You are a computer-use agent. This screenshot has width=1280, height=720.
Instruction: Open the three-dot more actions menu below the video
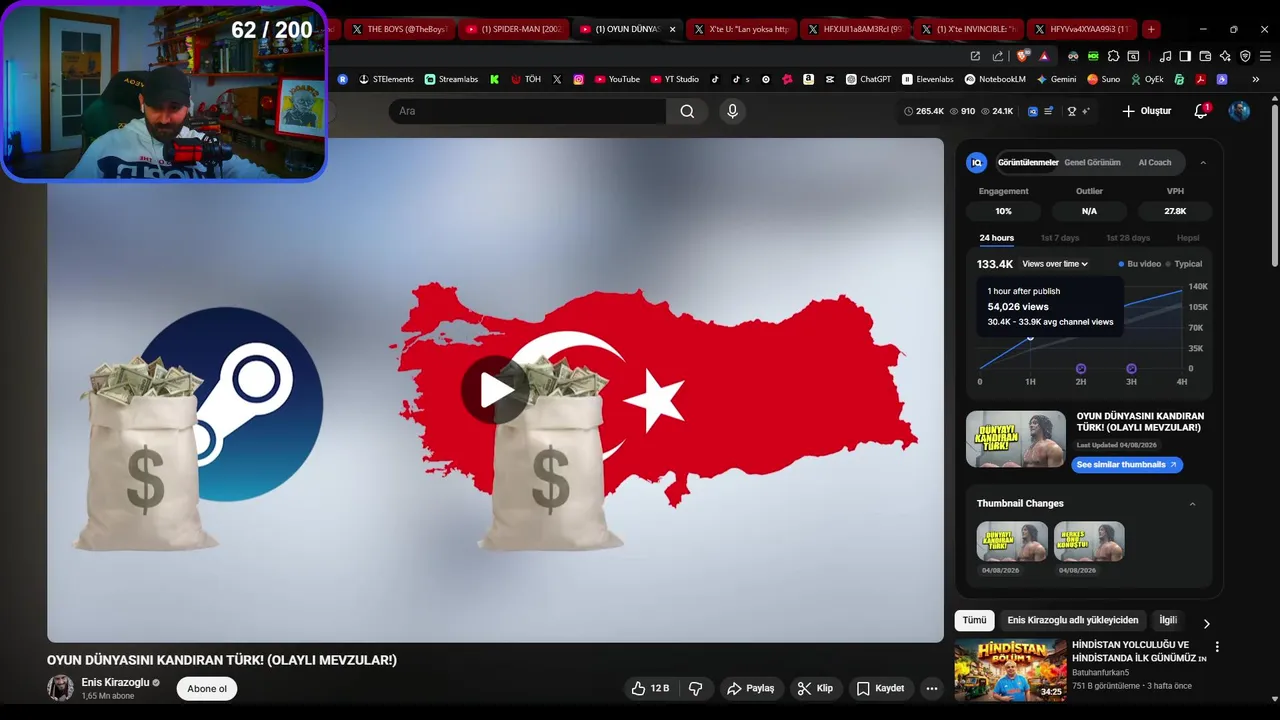tap(932, 688)
